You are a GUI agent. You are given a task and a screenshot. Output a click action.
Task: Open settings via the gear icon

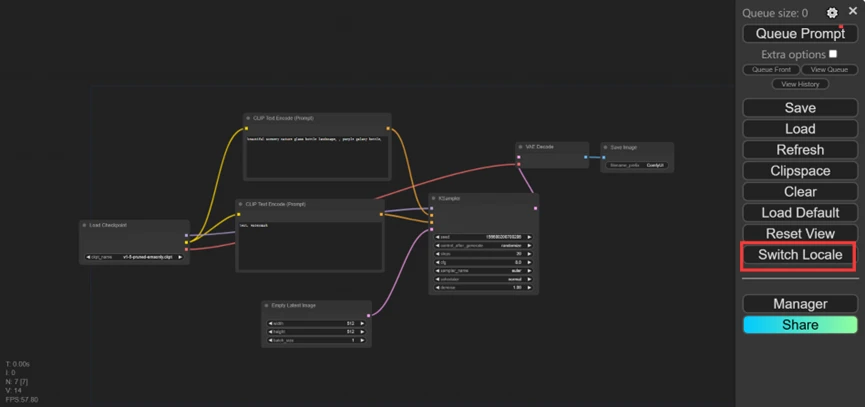tap(832, 13)
